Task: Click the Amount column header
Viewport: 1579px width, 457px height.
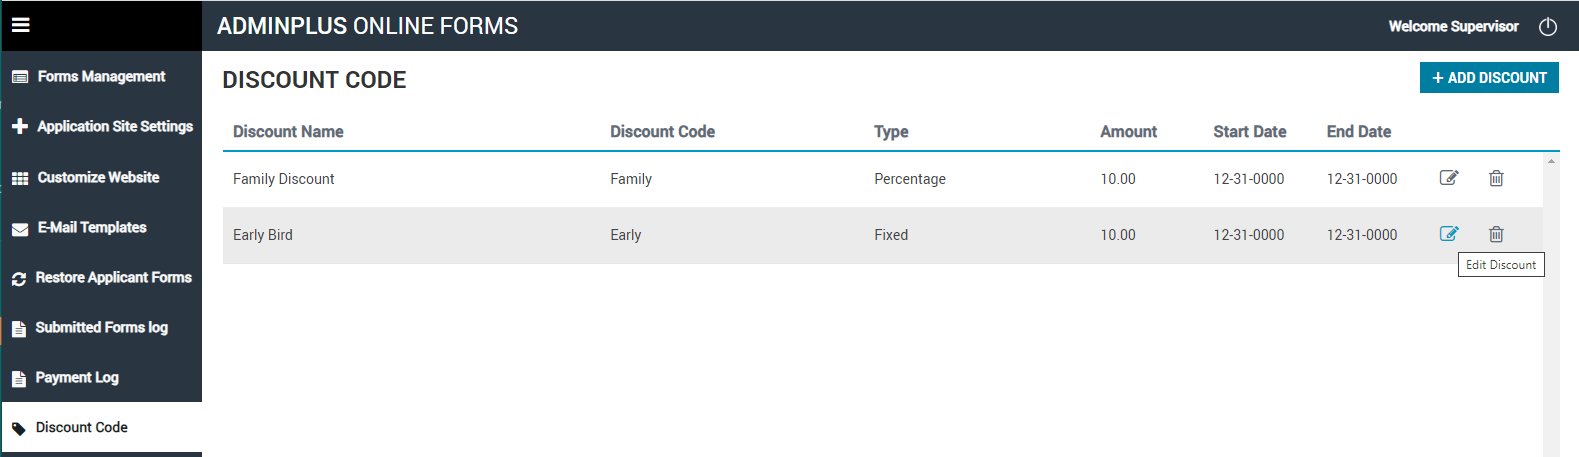Action: tap(1128, 131)
